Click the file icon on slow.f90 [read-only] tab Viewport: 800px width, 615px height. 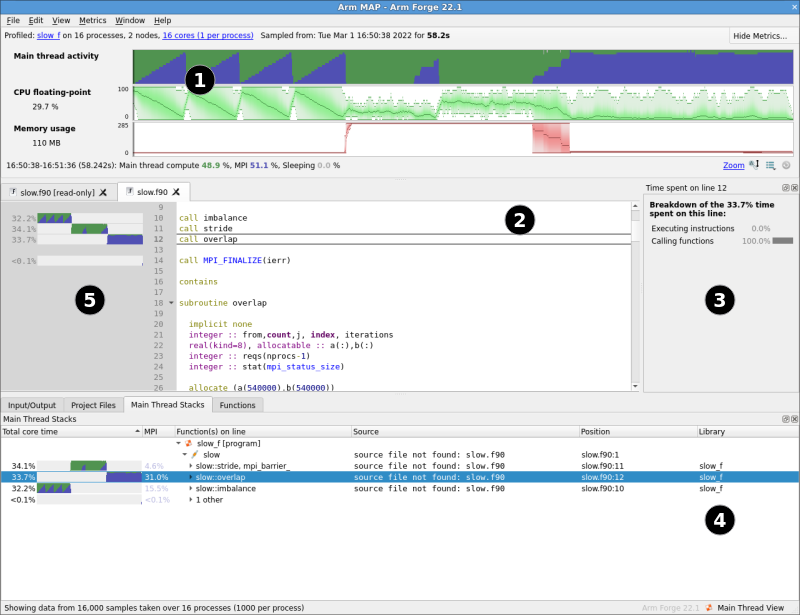(x=13, y=192)
